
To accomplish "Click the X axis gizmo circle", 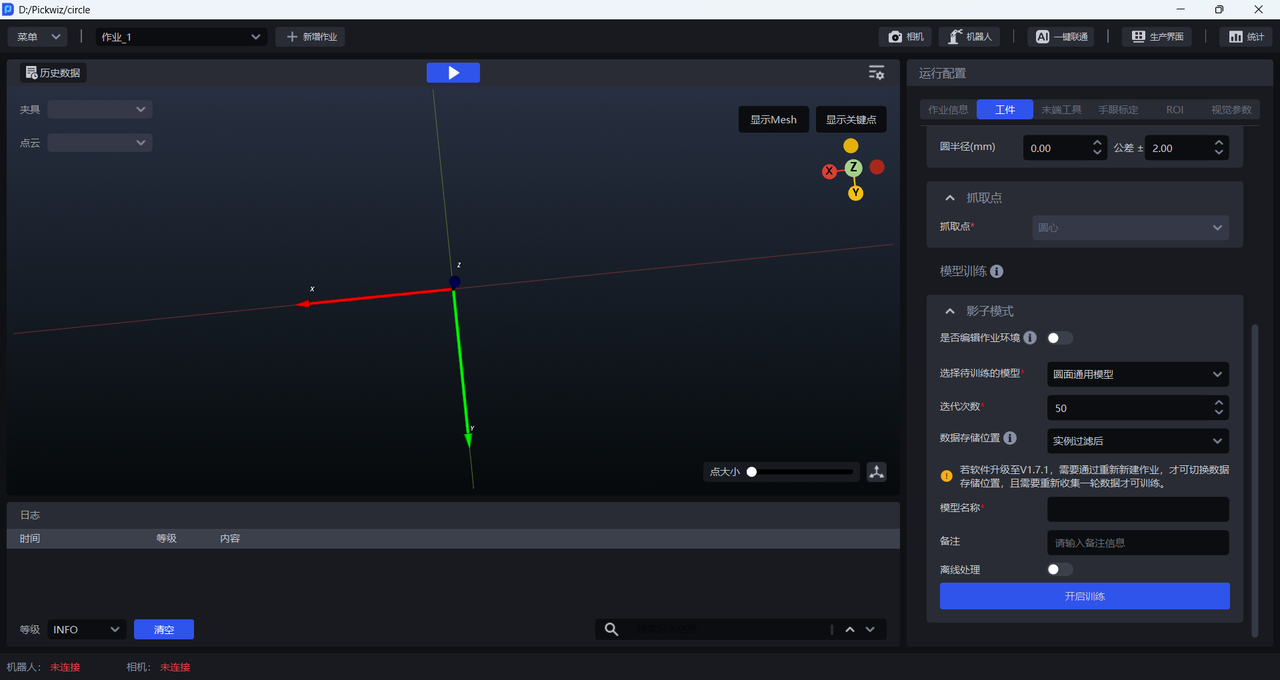I will coord(829,172).
